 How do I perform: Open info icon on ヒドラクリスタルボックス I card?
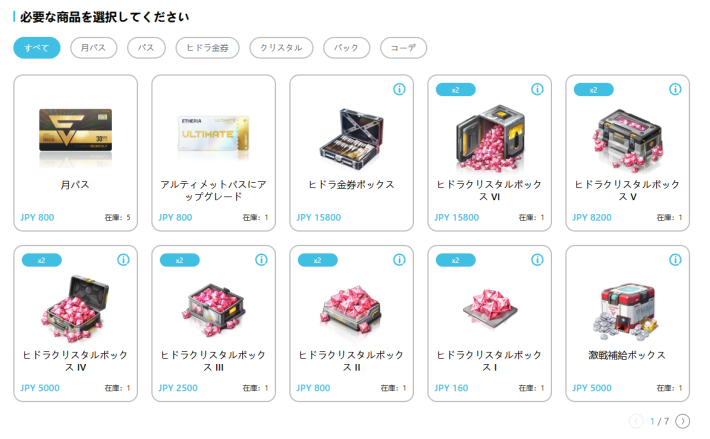click(537, 260)
